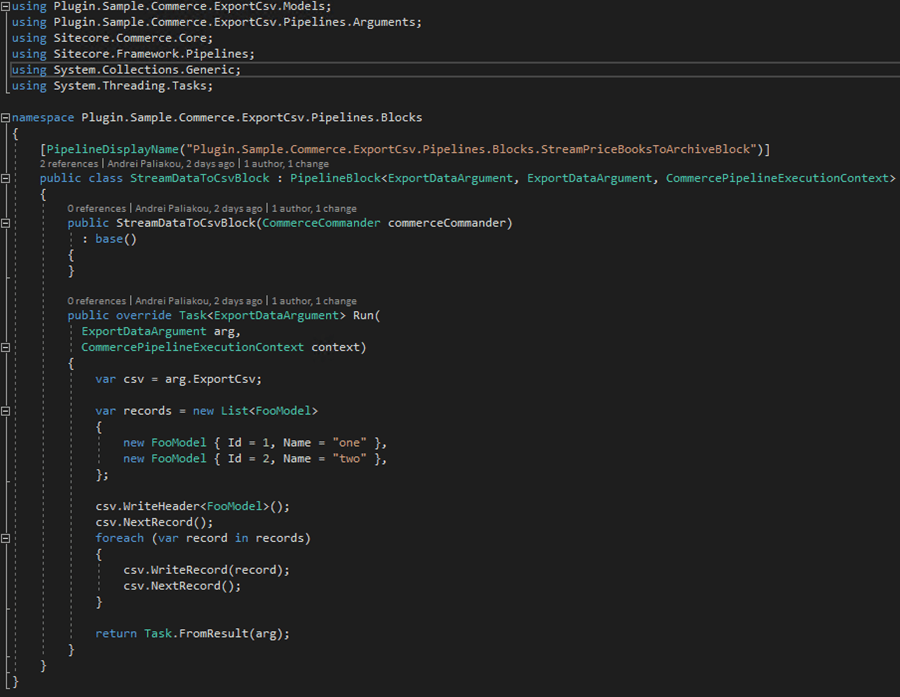This screenshot has width=900, height=697.
Task: Click the commerceCommander parameter name
Action: [x=447, y=223]
